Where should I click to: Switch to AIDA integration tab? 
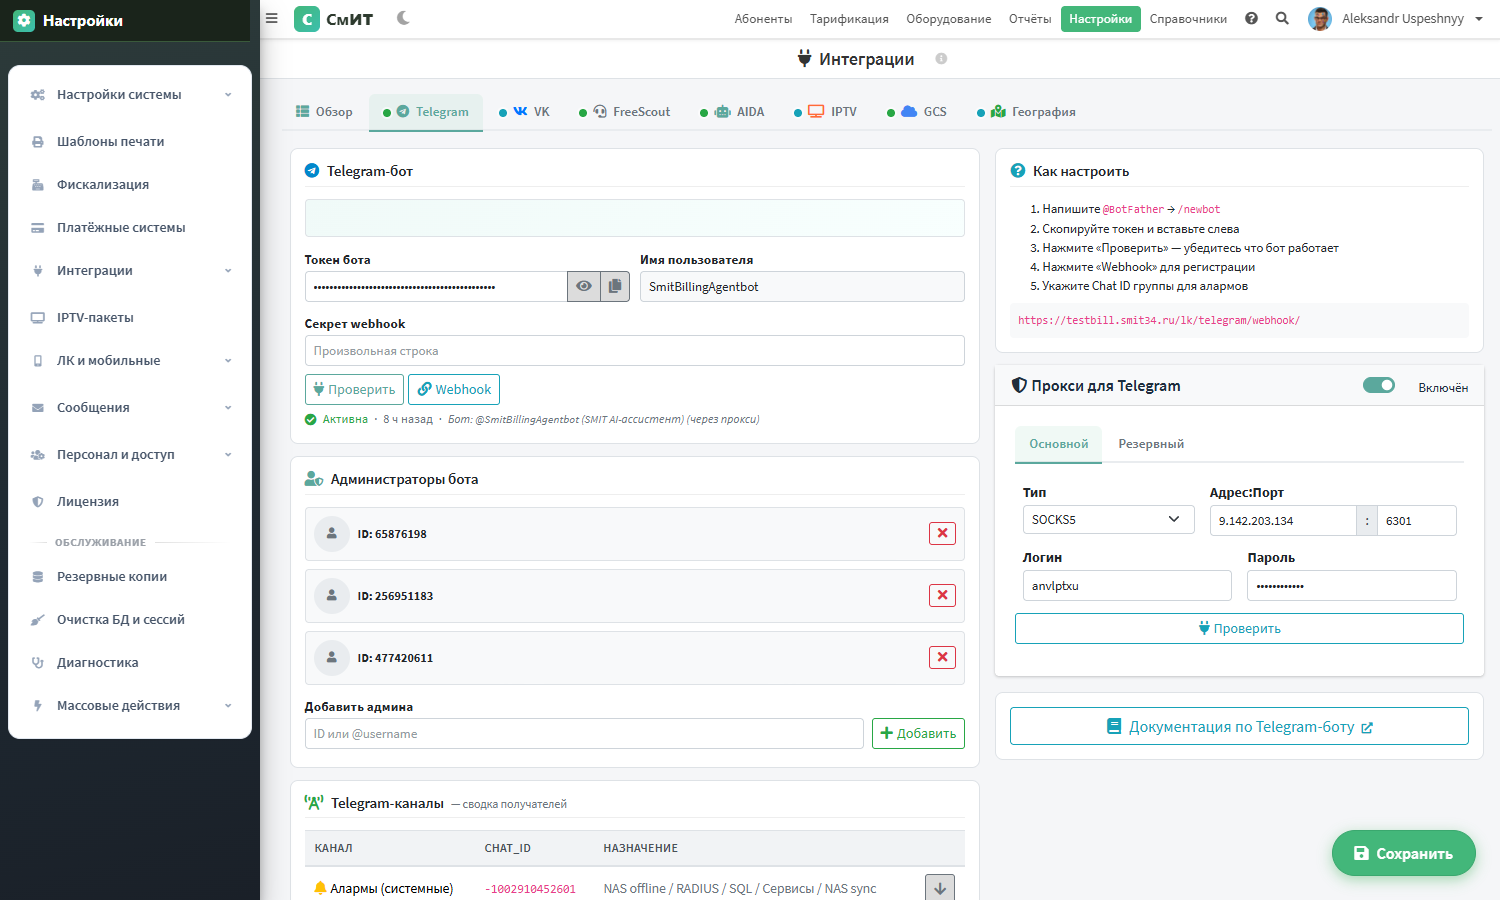733,112
